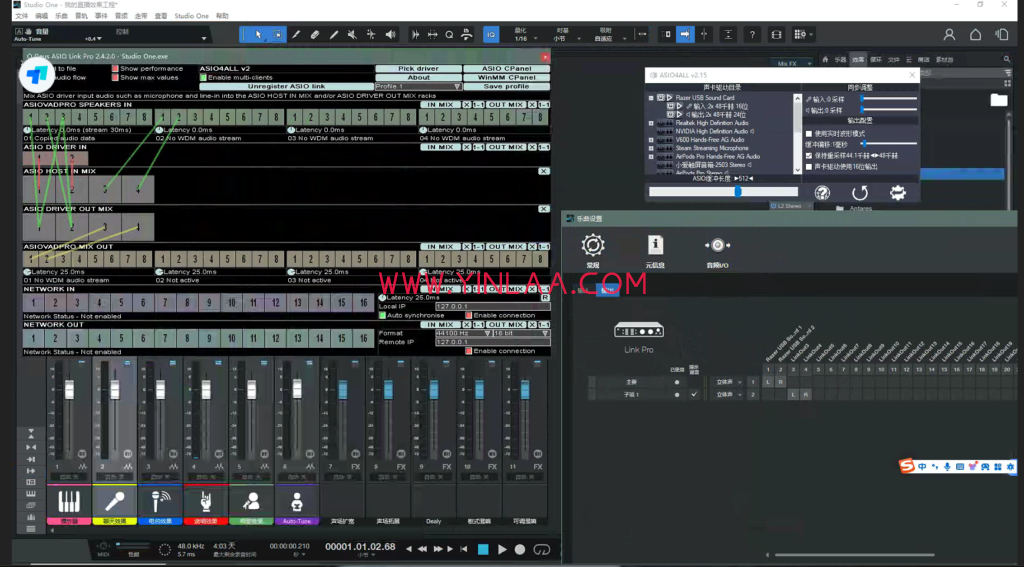Click the Save profile button

tap(506, 86)
